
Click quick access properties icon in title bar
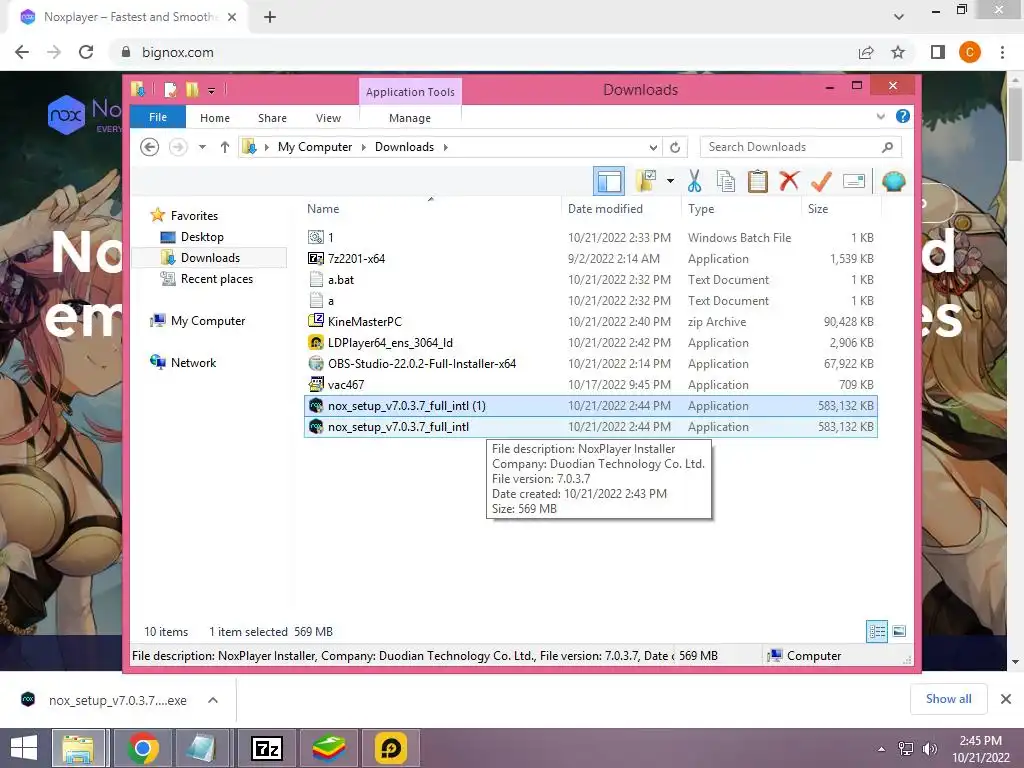(x=170, y=89)
